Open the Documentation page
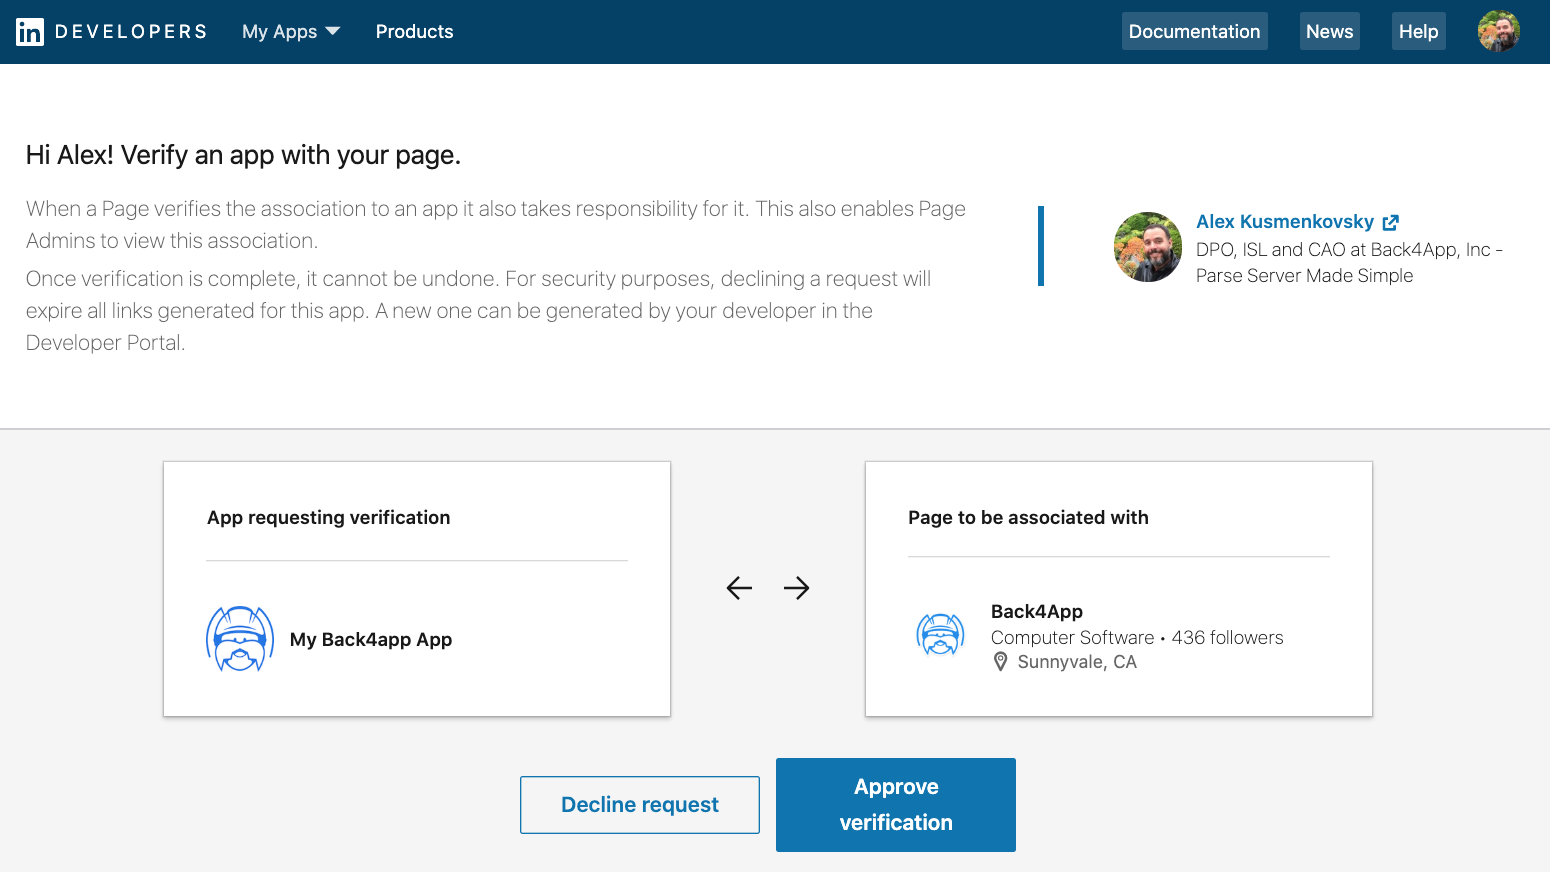This screenshot has width=1550, height=872. coord(1194,31)
